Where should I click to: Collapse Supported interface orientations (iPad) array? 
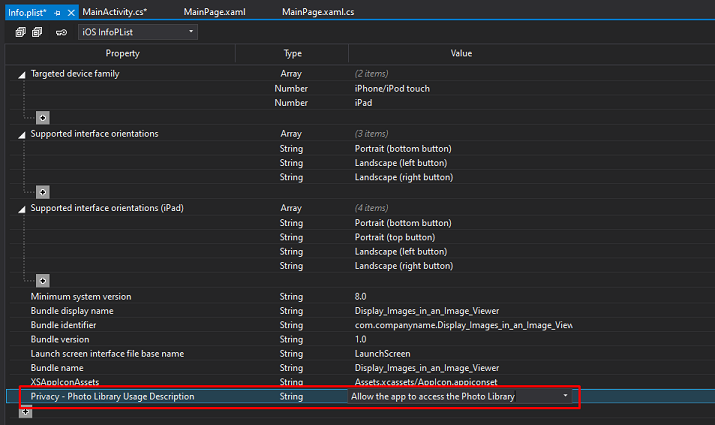click(23, 208)
